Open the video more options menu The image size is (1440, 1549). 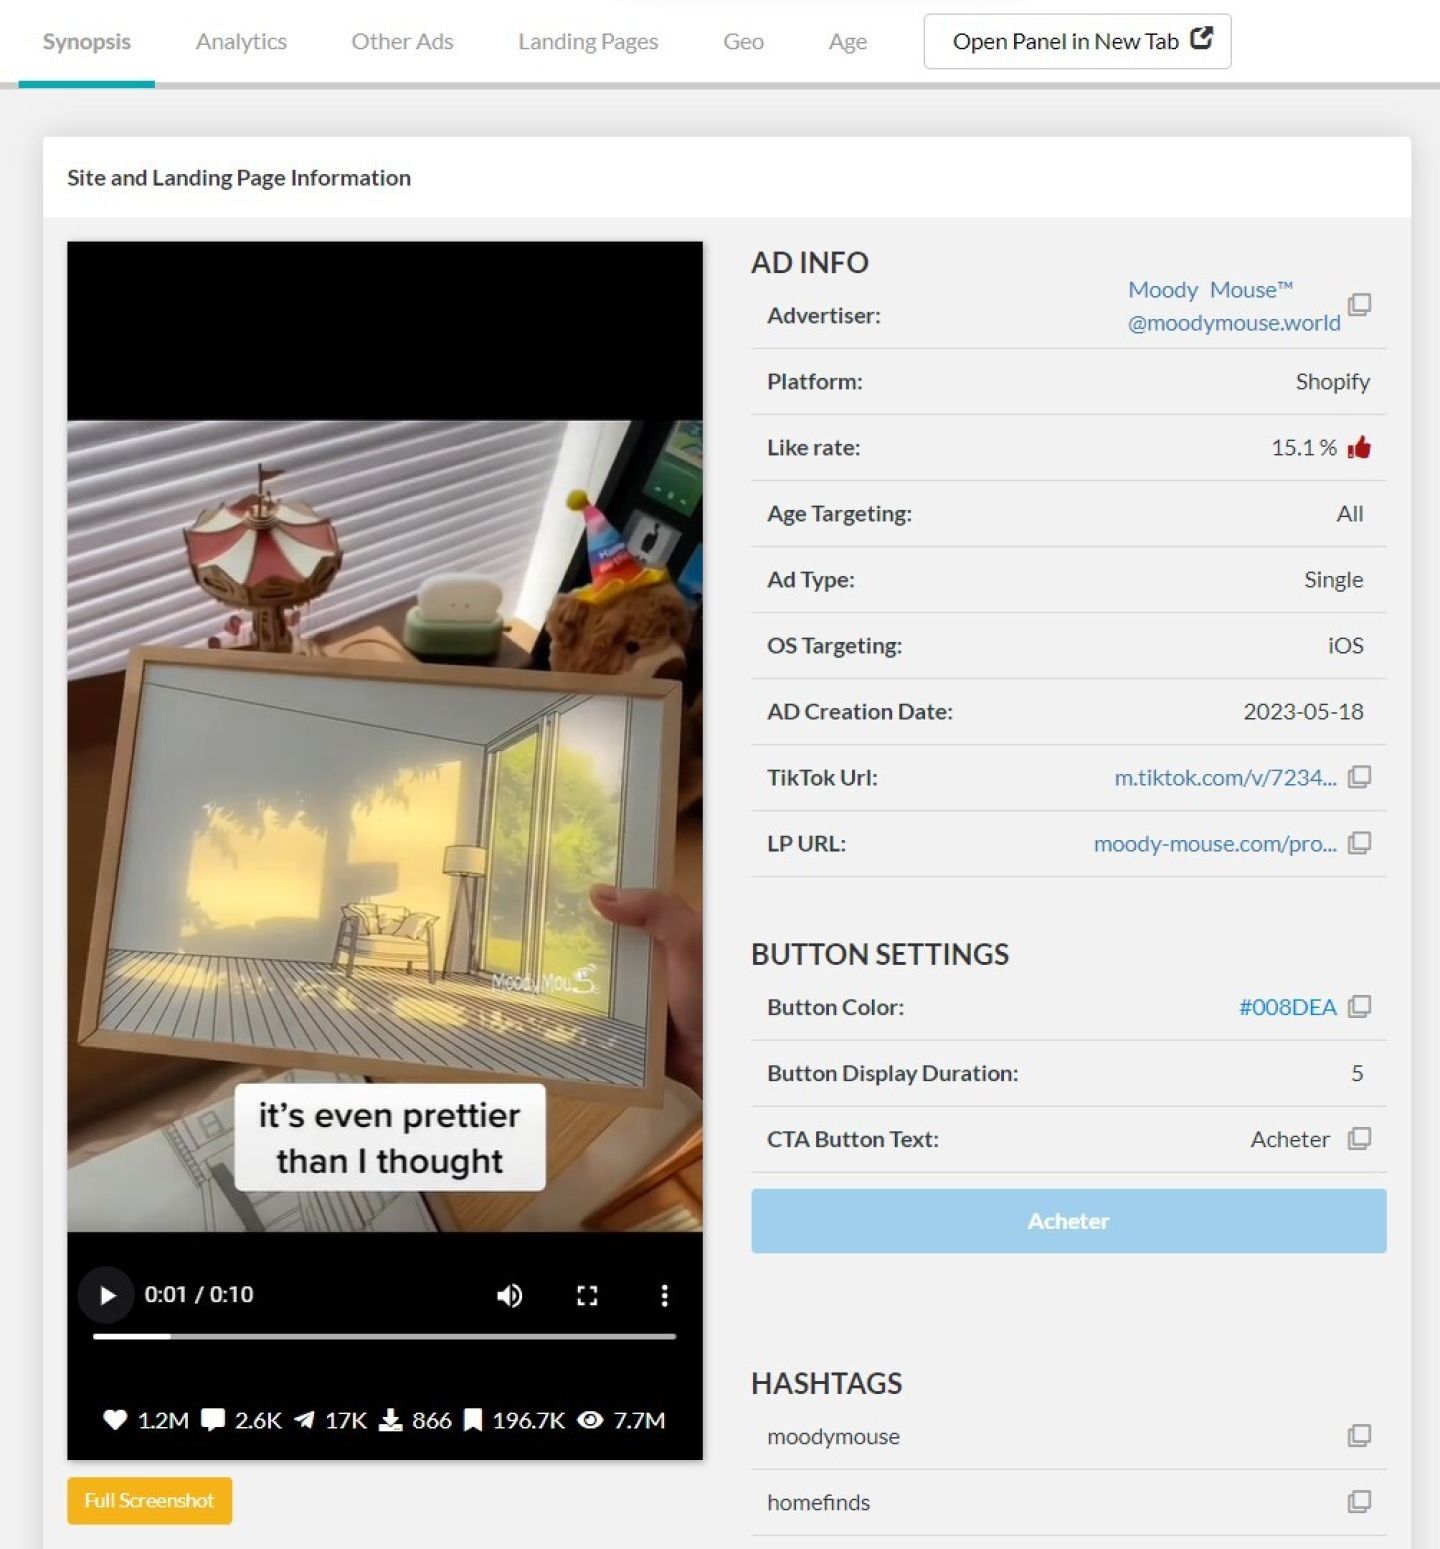click(664, 1295)
